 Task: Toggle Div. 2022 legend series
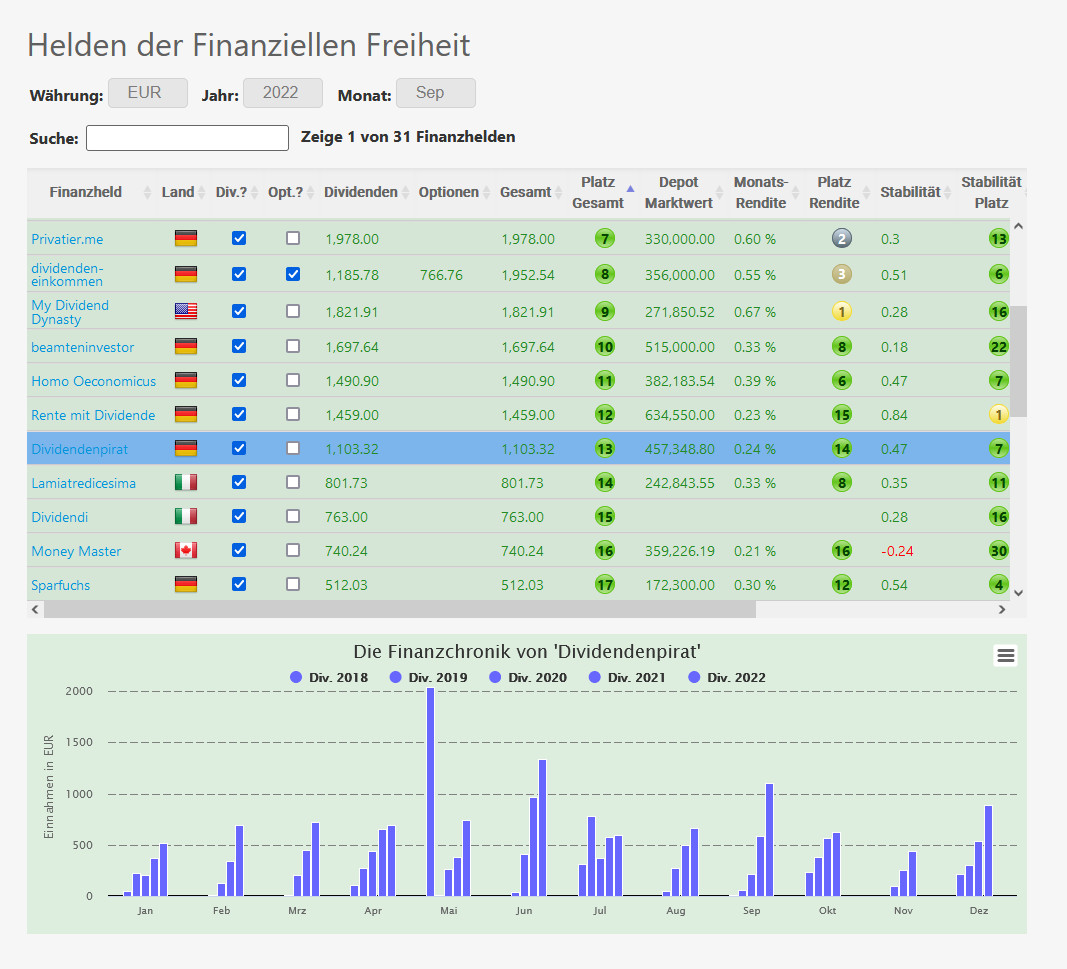[727, 677]
